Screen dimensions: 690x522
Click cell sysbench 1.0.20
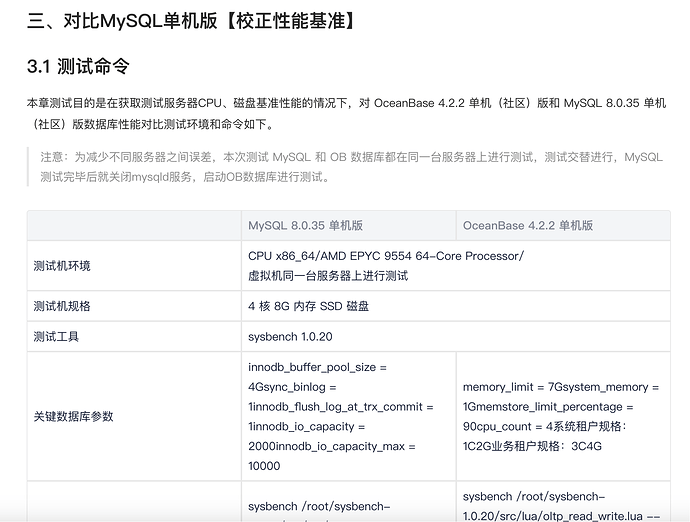pos(455,337)
